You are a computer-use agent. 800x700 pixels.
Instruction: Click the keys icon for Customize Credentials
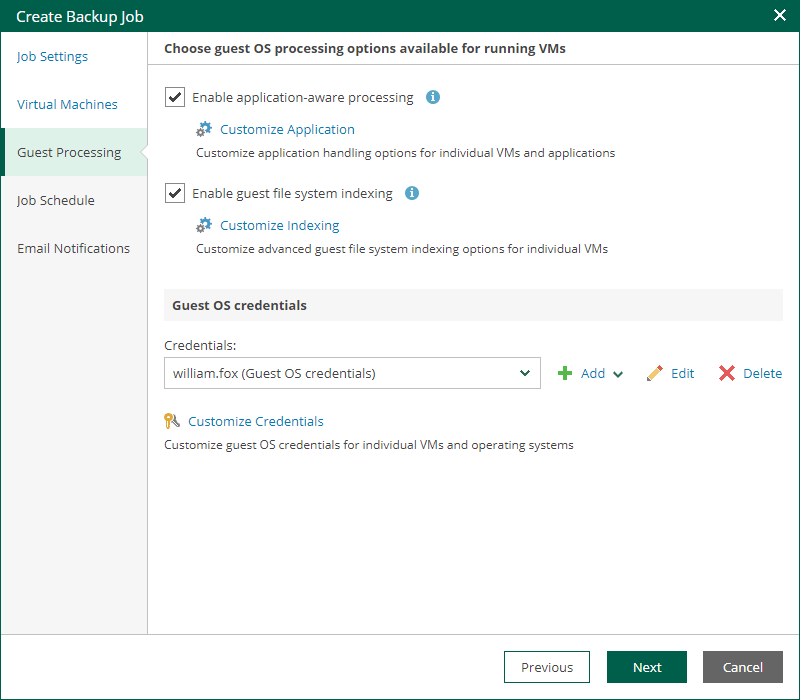pos(173,421)
